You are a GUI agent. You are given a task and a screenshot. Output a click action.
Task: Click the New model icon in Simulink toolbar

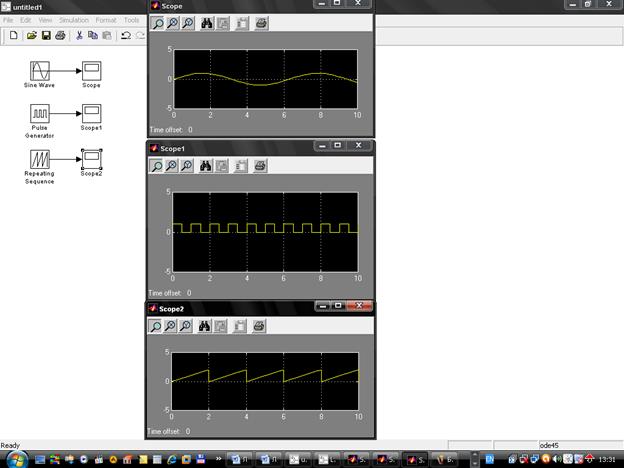point(13,35)
